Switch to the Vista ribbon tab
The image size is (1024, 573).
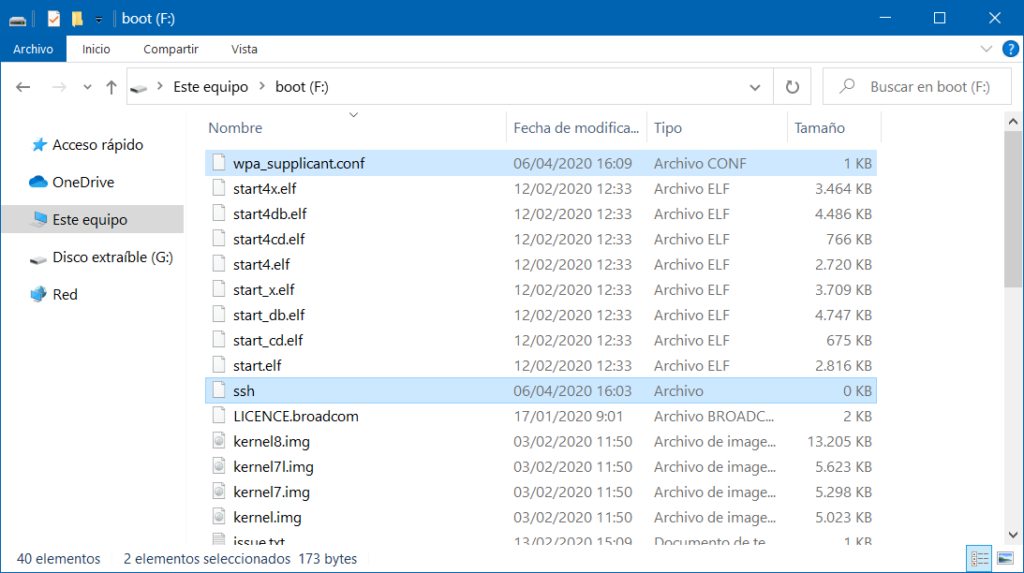[x=244, y=49]
